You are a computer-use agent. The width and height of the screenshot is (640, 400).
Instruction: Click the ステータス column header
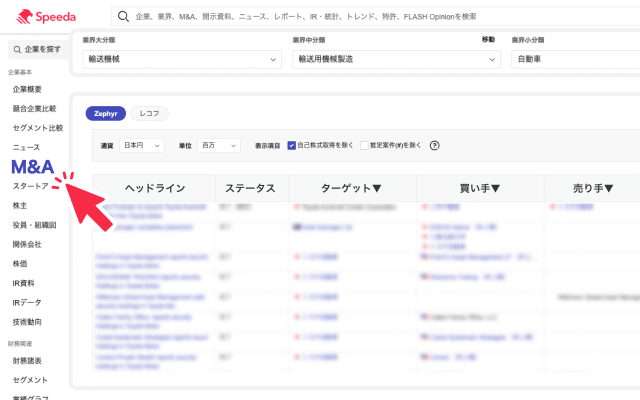coord(250,188)
